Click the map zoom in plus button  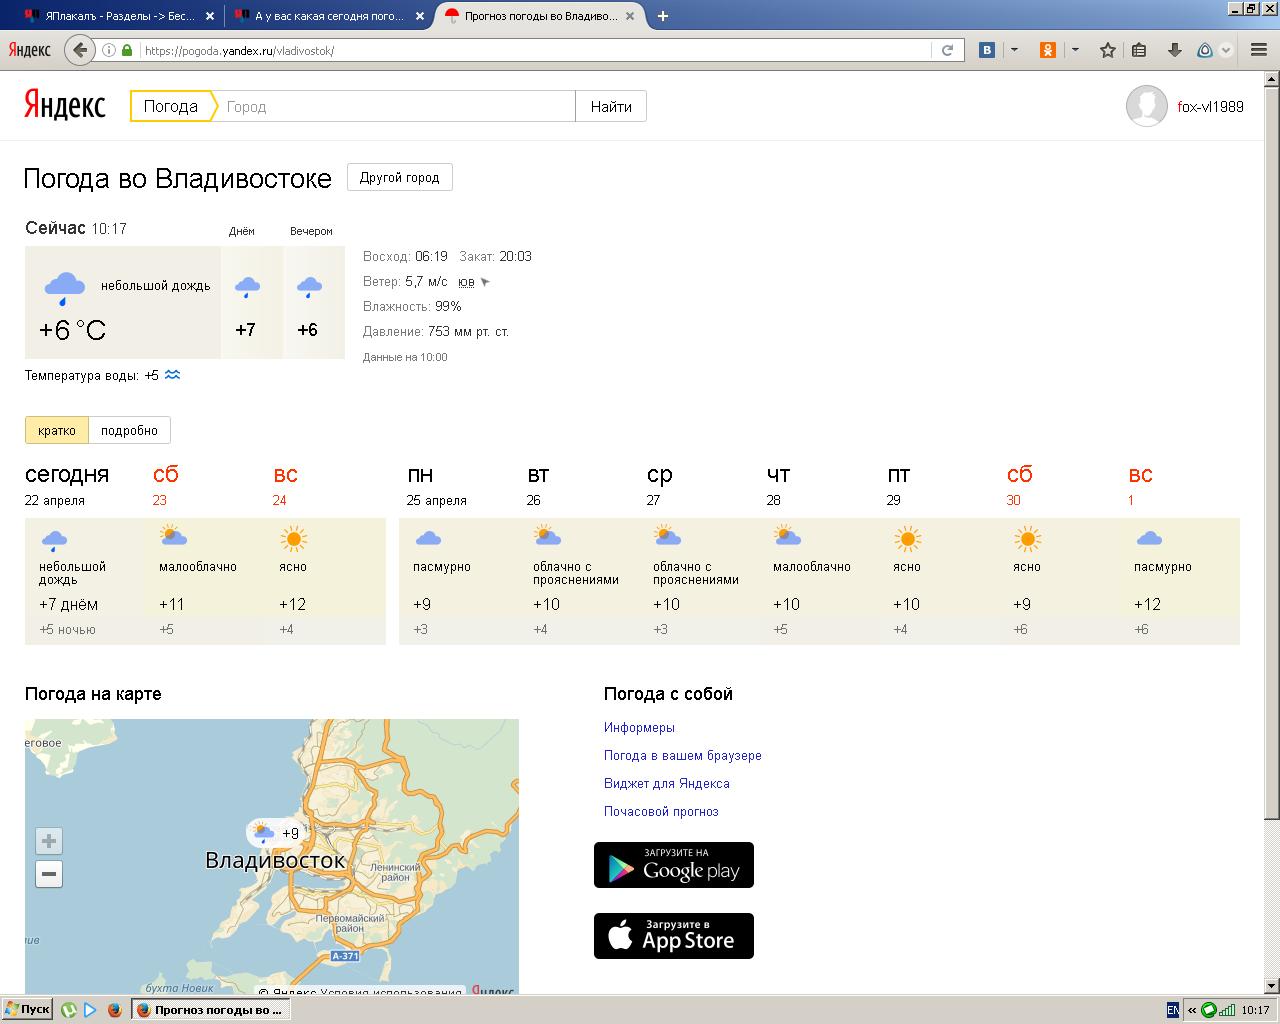point(48,841)
